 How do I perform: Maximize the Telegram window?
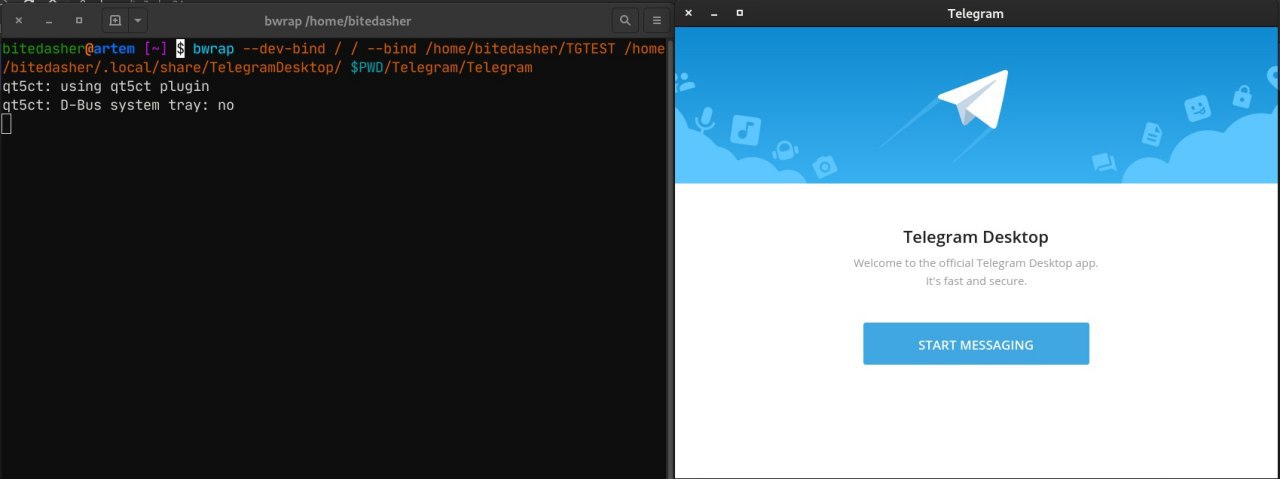tap(739, 13)
